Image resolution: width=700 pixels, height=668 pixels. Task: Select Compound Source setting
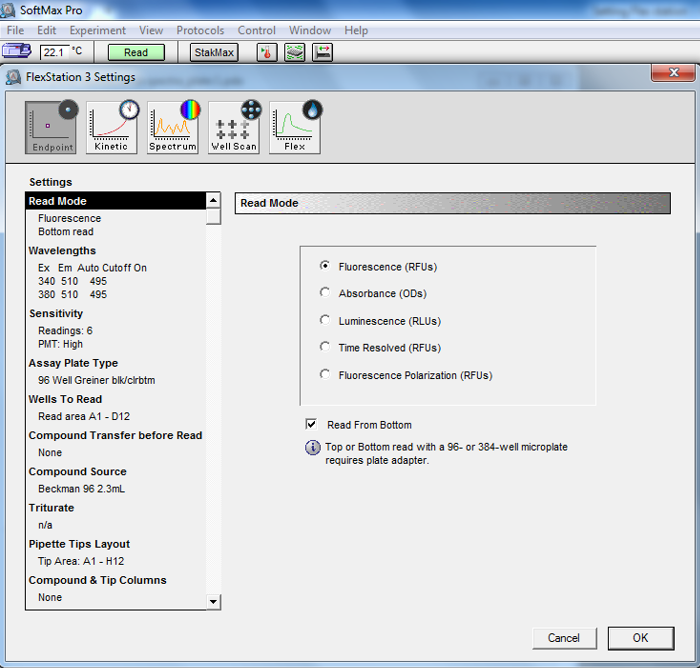(77, 472)
